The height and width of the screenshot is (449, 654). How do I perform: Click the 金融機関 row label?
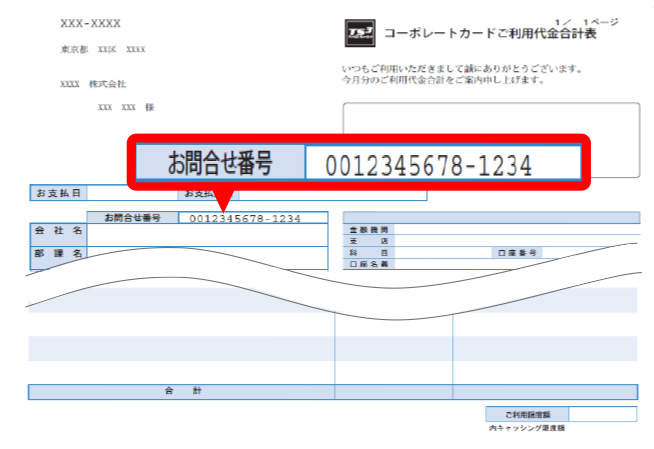pyautogui.click(x=369, y=229)
